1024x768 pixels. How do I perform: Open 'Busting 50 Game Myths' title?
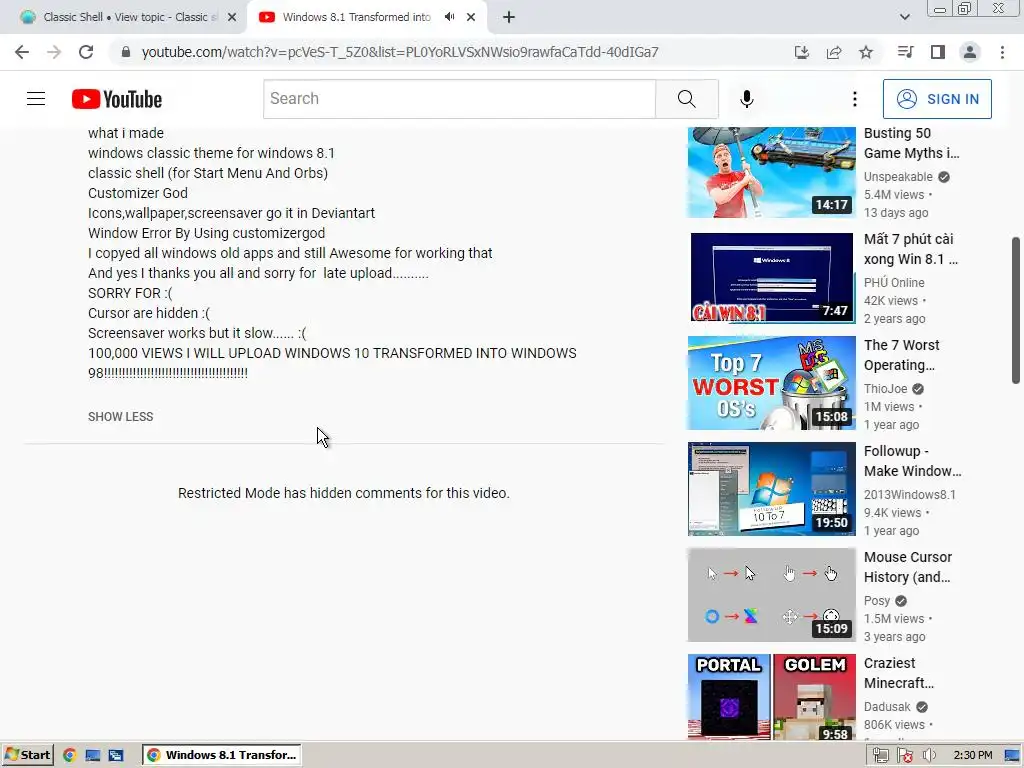click(911, 143)
